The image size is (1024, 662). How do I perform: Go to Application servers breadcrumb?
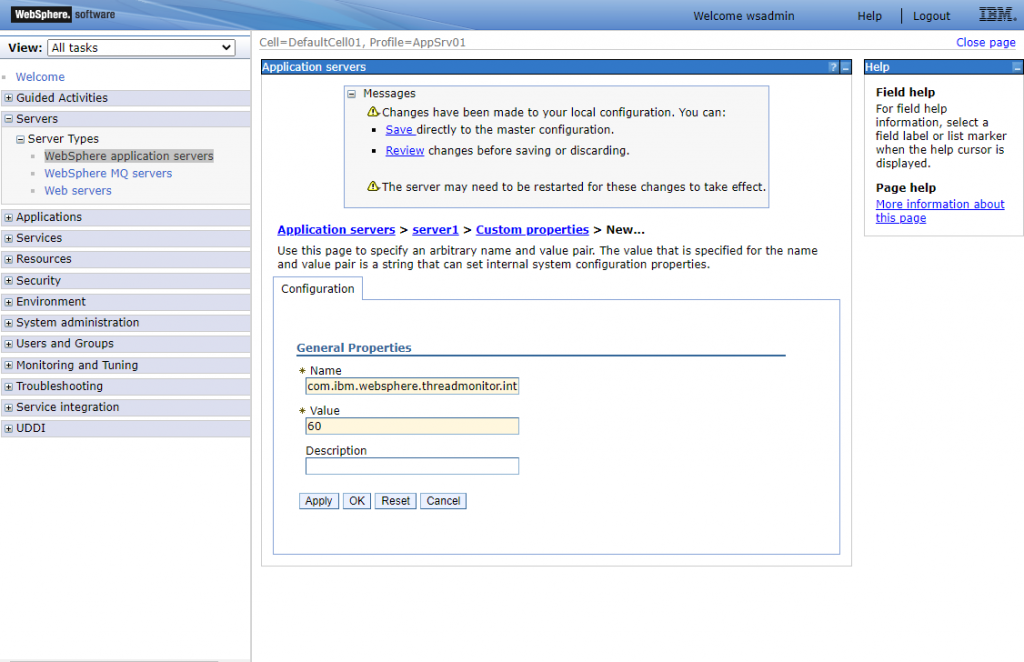click(336, 230)
